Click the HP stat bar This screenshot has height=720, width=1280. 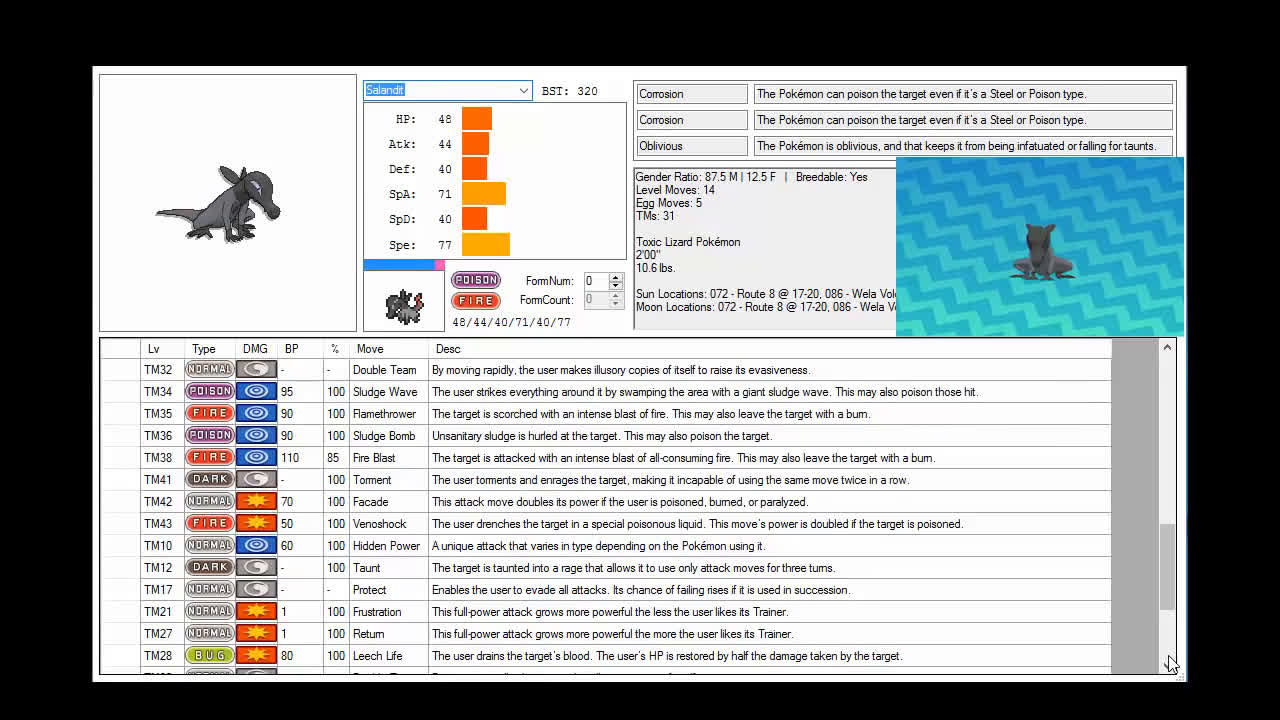click(x=477, y=119)
